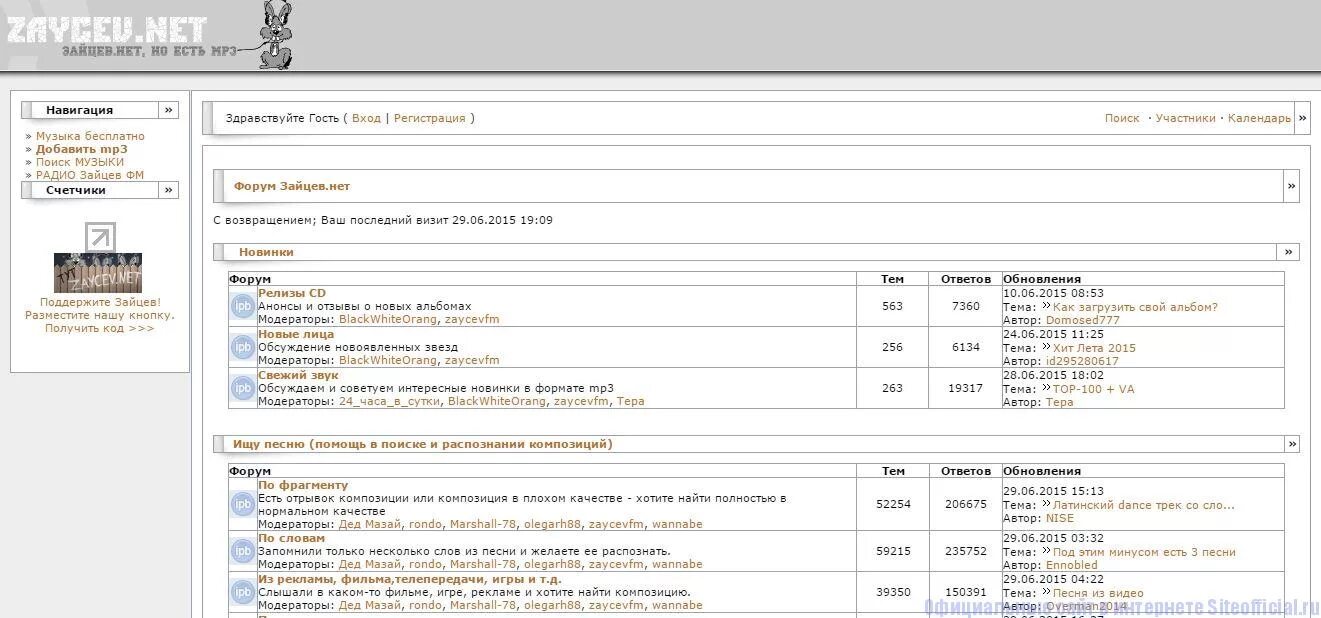View author Domosed777 profile
Viewport: 1321px width, 618px height.
click(x=1083, y=320)
